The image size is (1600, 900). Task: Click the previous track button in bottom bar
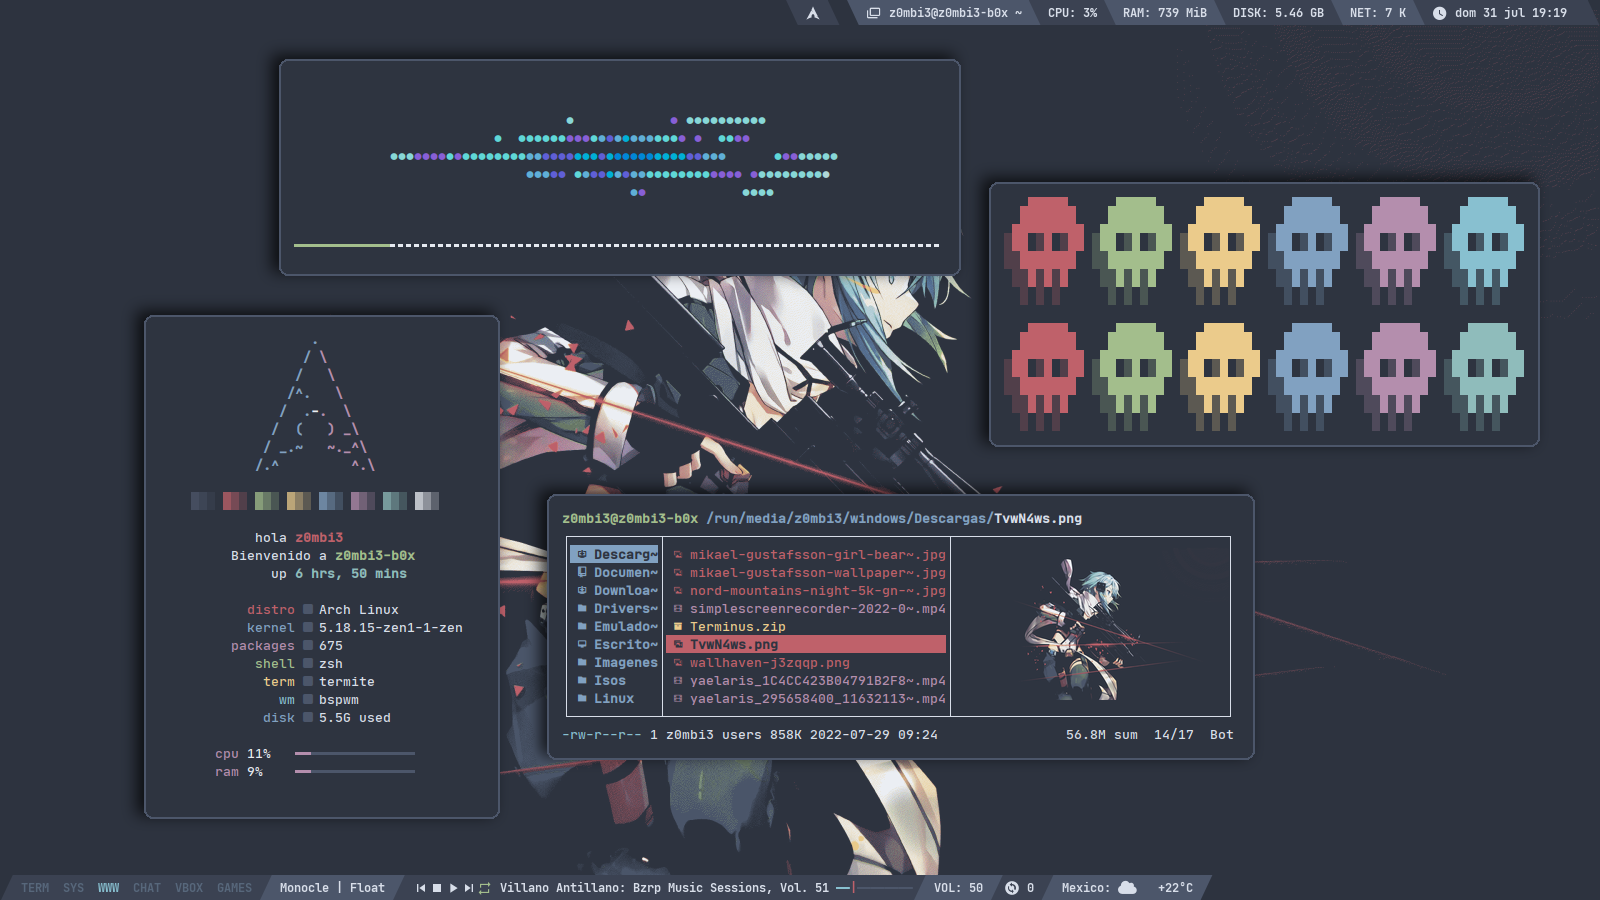[421, 888]
